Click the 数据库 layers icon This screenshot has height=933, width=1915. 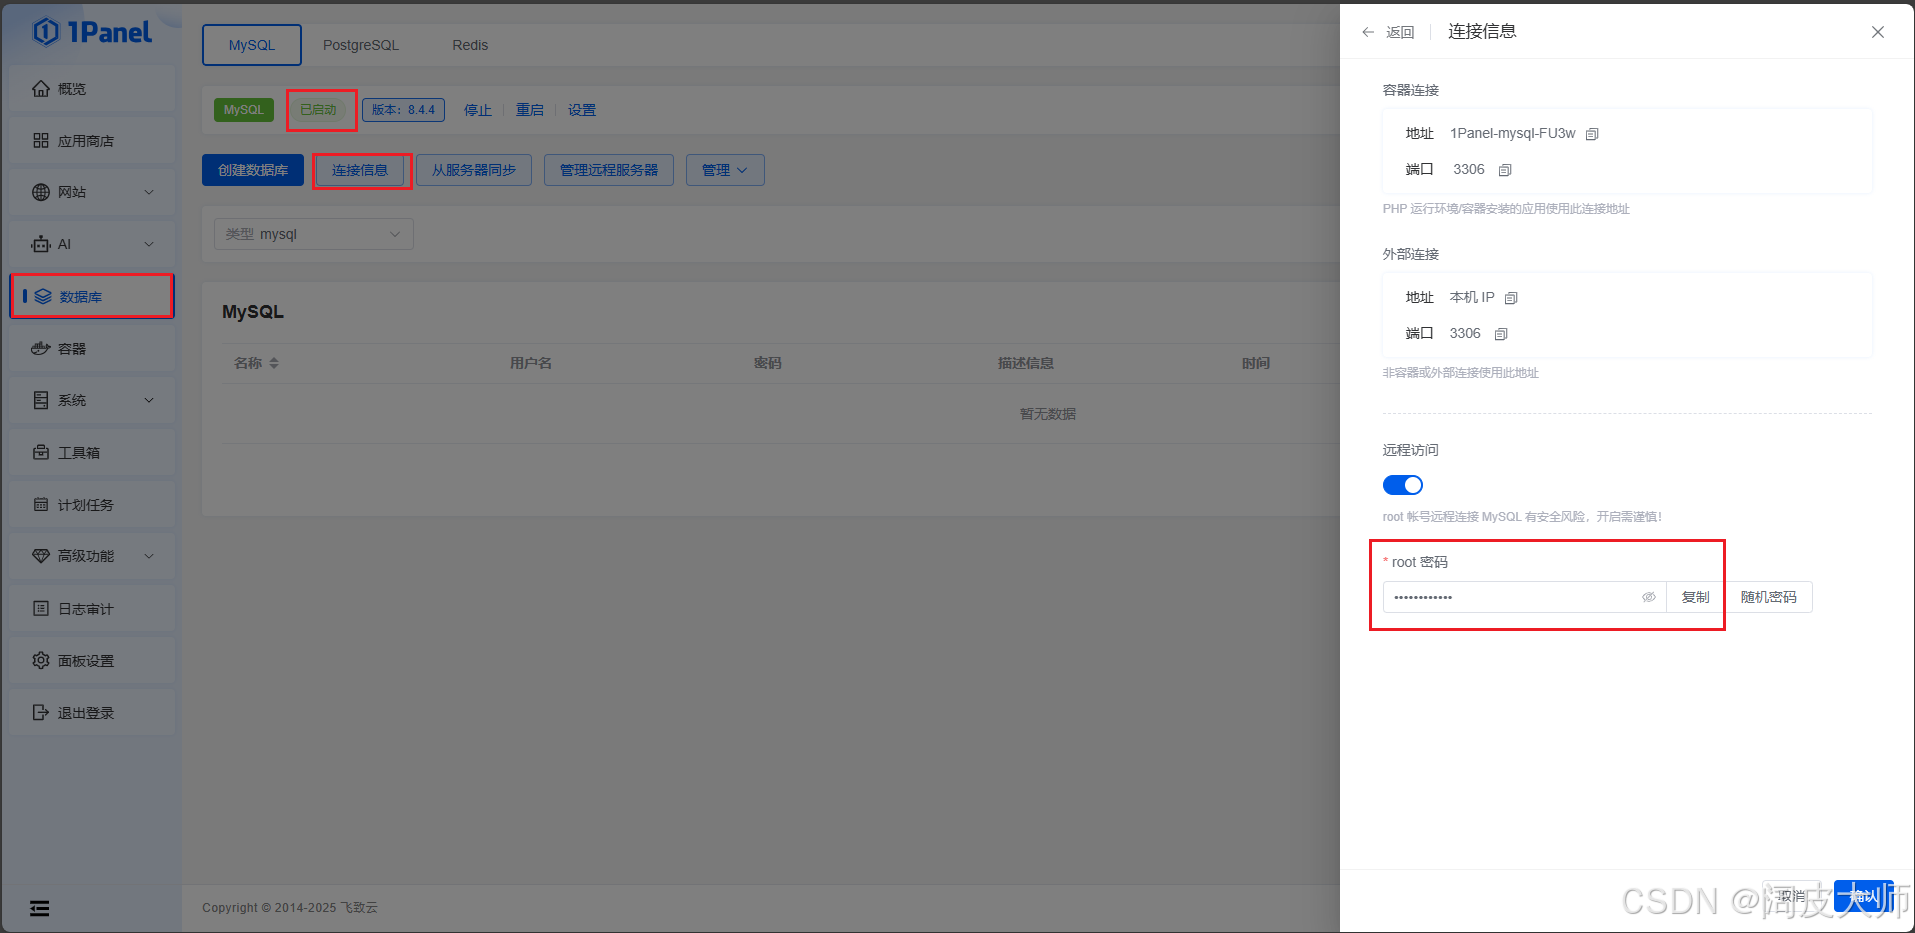click(x=43, y=297)
